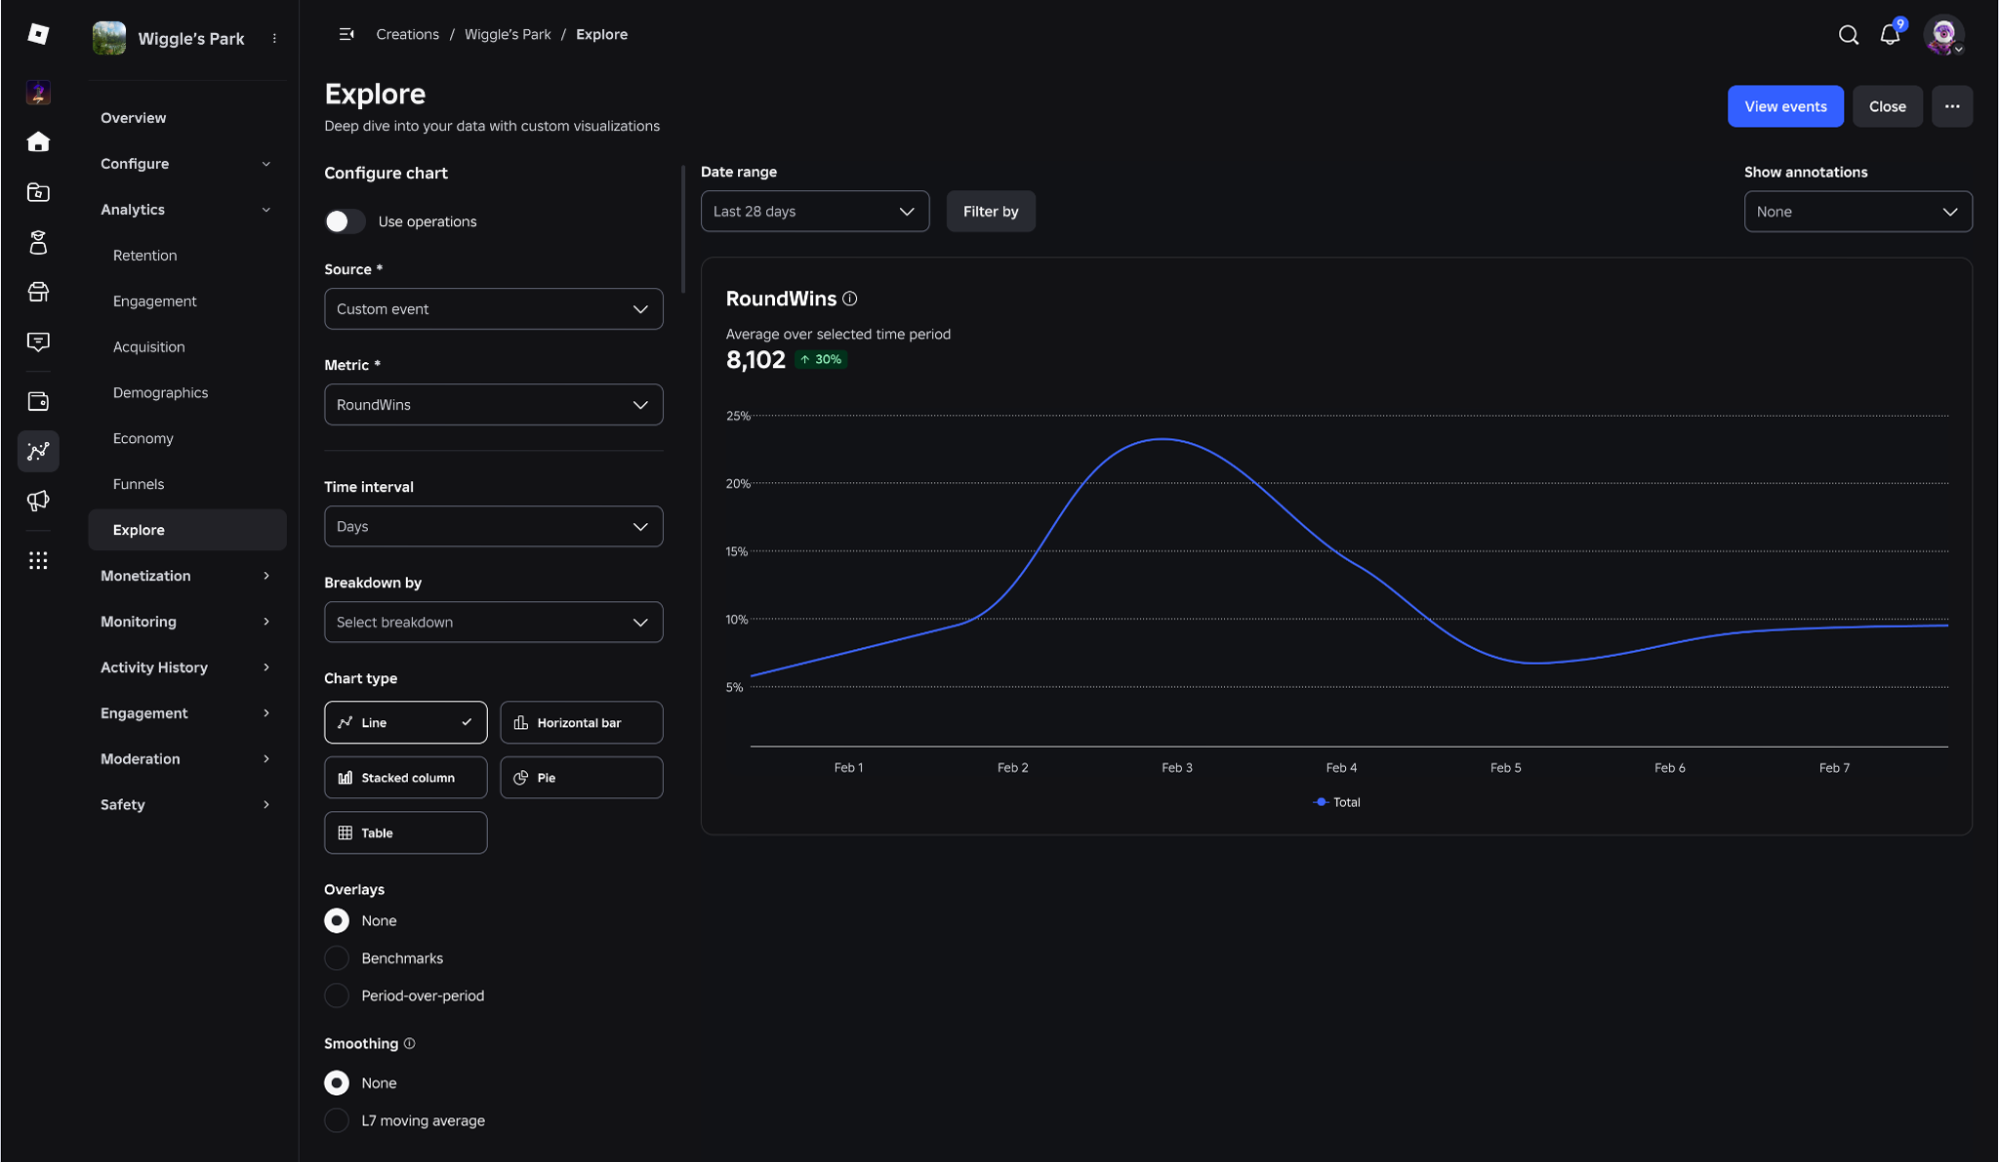Open the folder creations icon in rail
This screenshot has height=1162, width=1999.
(x=38, y=192)
